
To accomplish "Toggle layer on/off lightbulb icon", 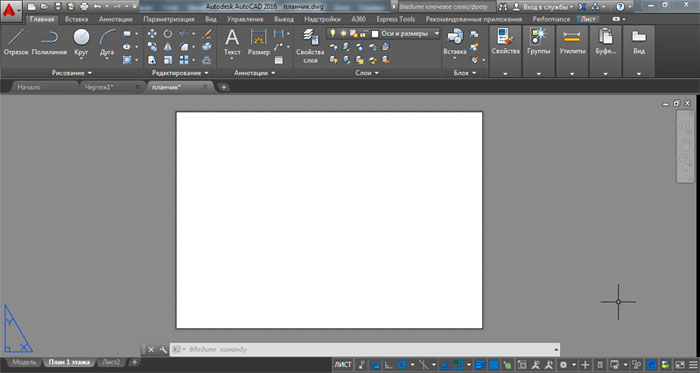I will pos(333,33).
